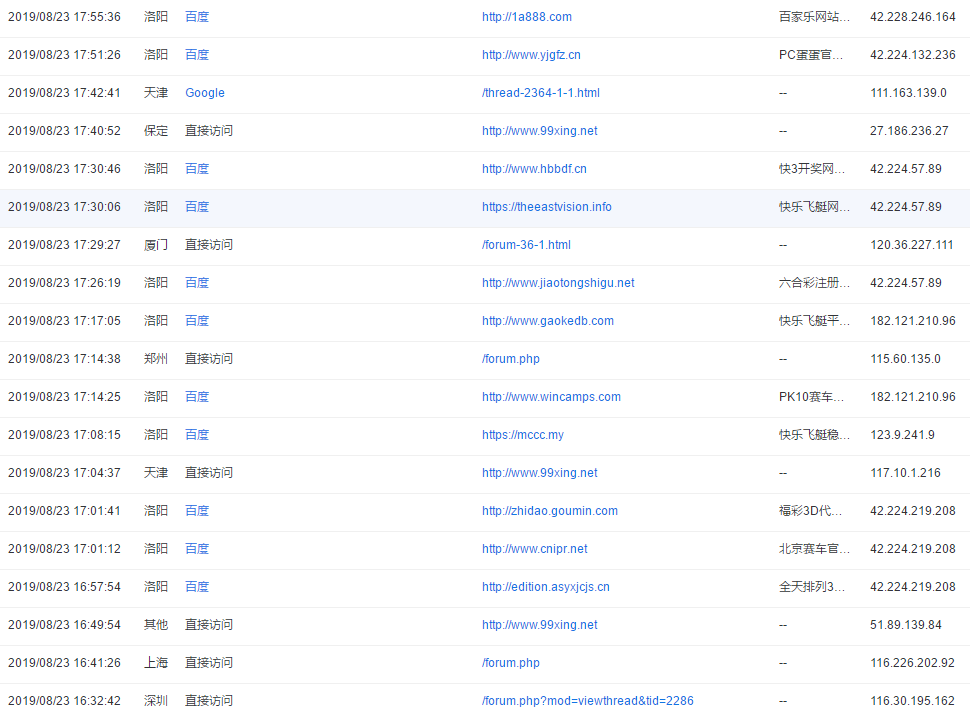Select the IP address 42.228.246.164
Image resolution: width=970 pixels, height=717 pixels.
(x=912, y=17)
